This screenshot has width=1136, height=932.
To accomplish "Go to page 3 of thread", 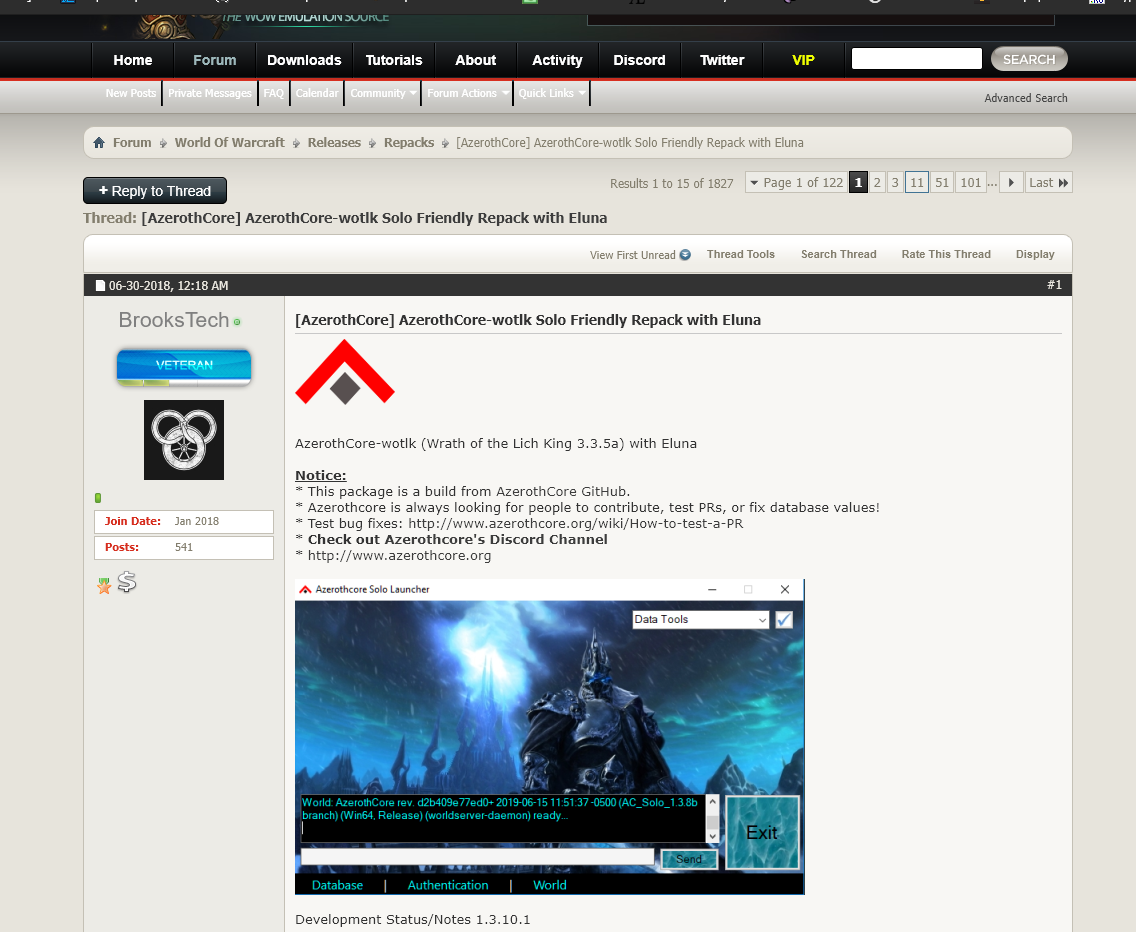I will click(895, 183).
